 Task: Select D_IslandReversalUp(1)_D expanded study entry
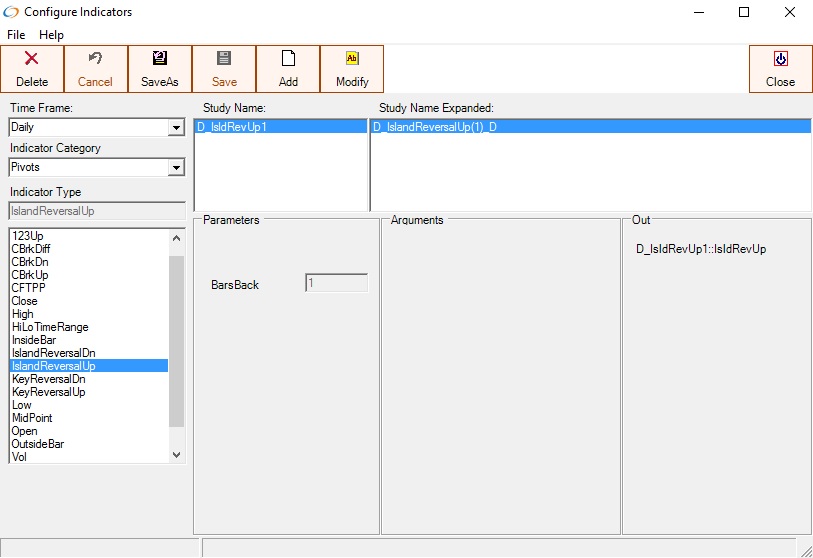coord(435,127)
